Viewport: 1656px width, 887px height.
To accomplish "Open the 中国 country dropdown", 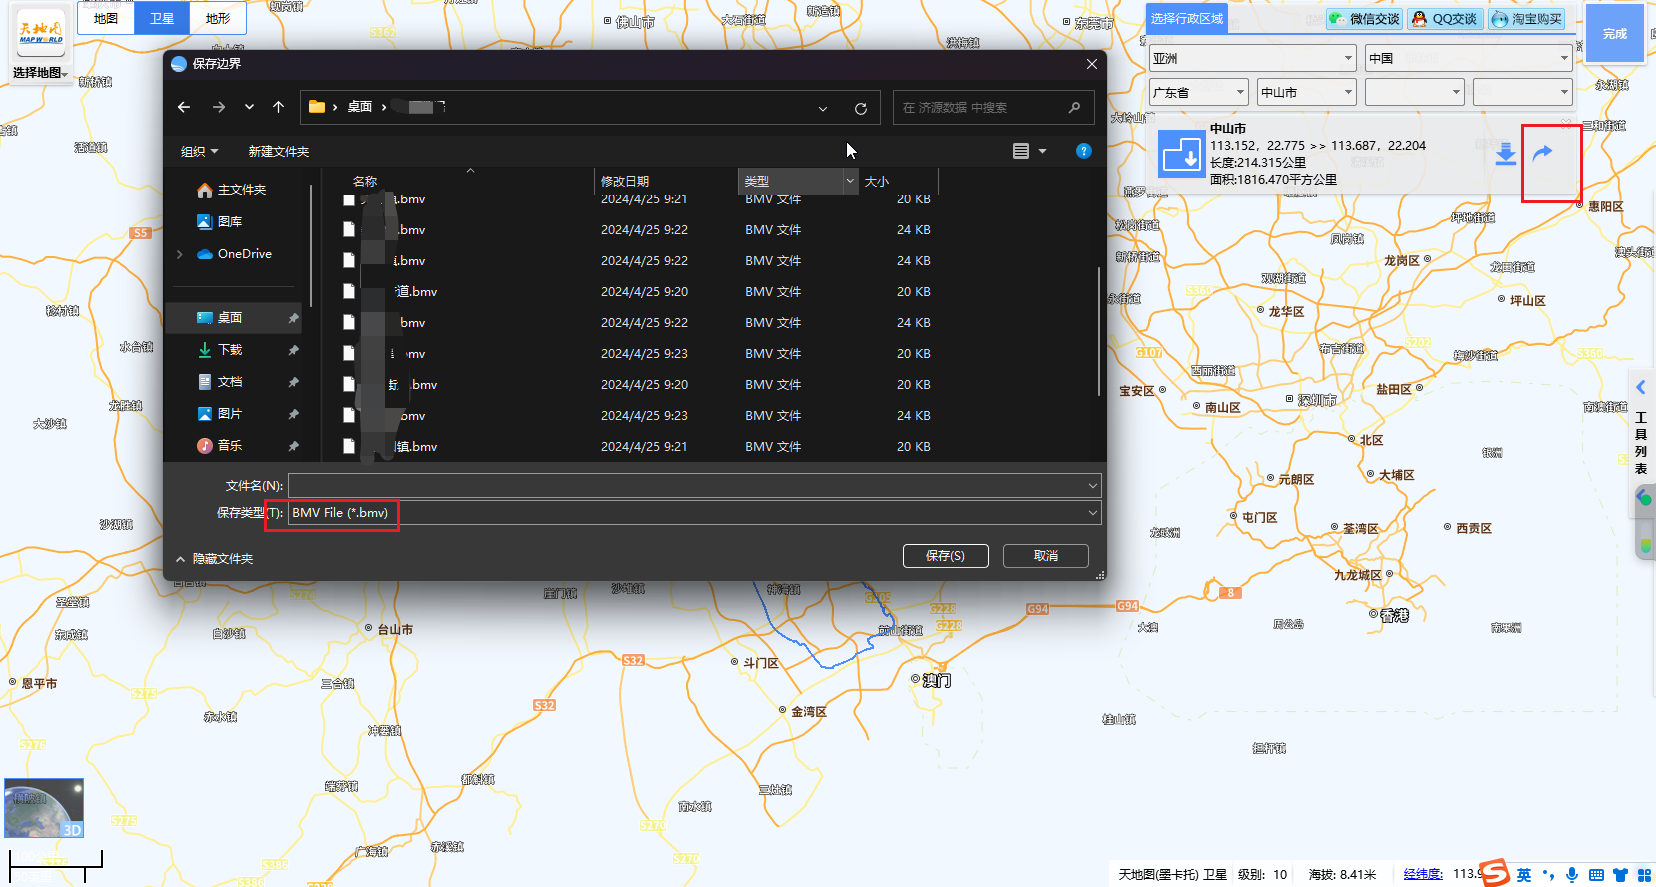I will coord(1469,58).
